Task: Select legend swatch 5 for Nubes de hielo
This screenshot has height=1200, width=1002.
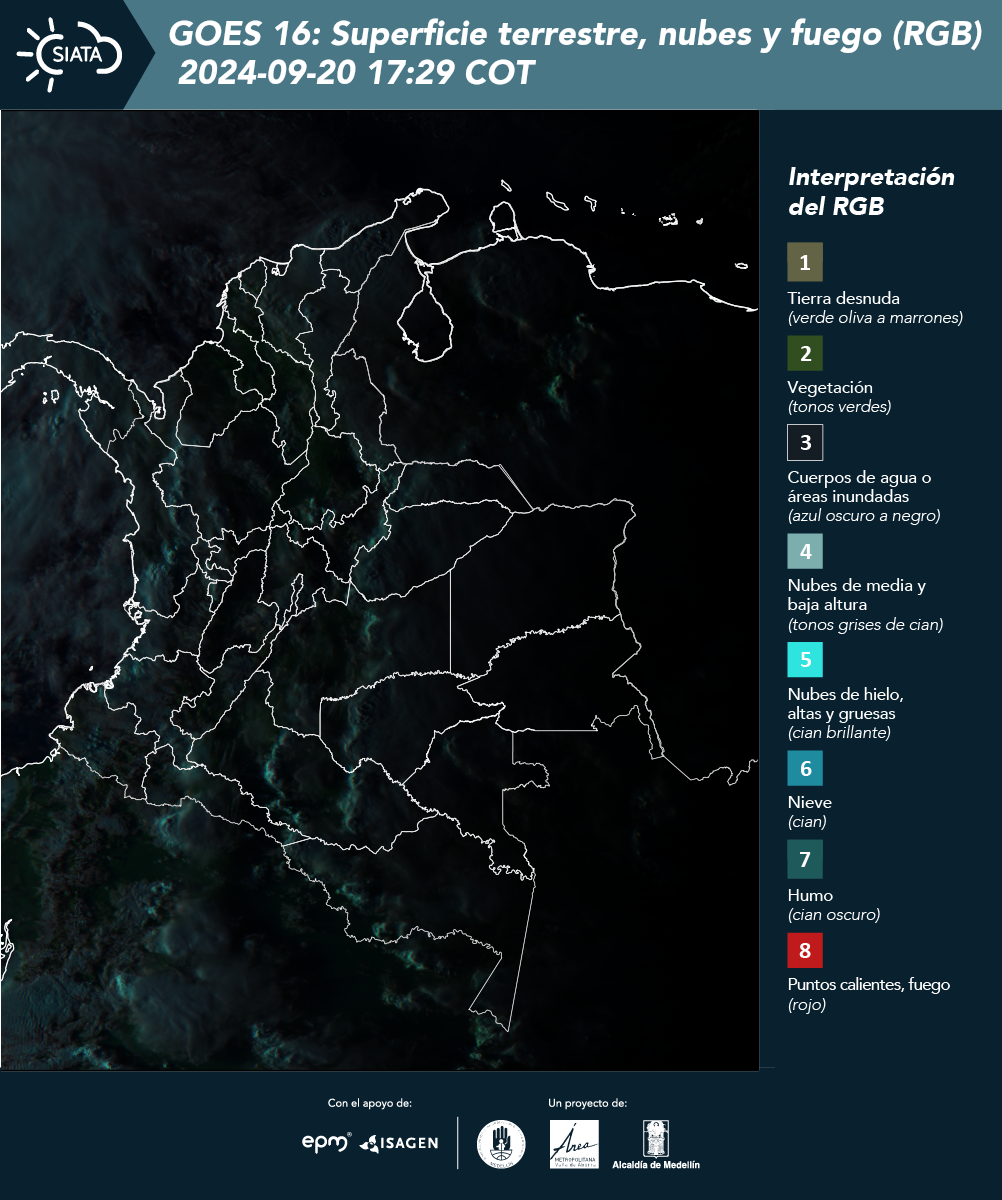Action: (x=805, y=659)
